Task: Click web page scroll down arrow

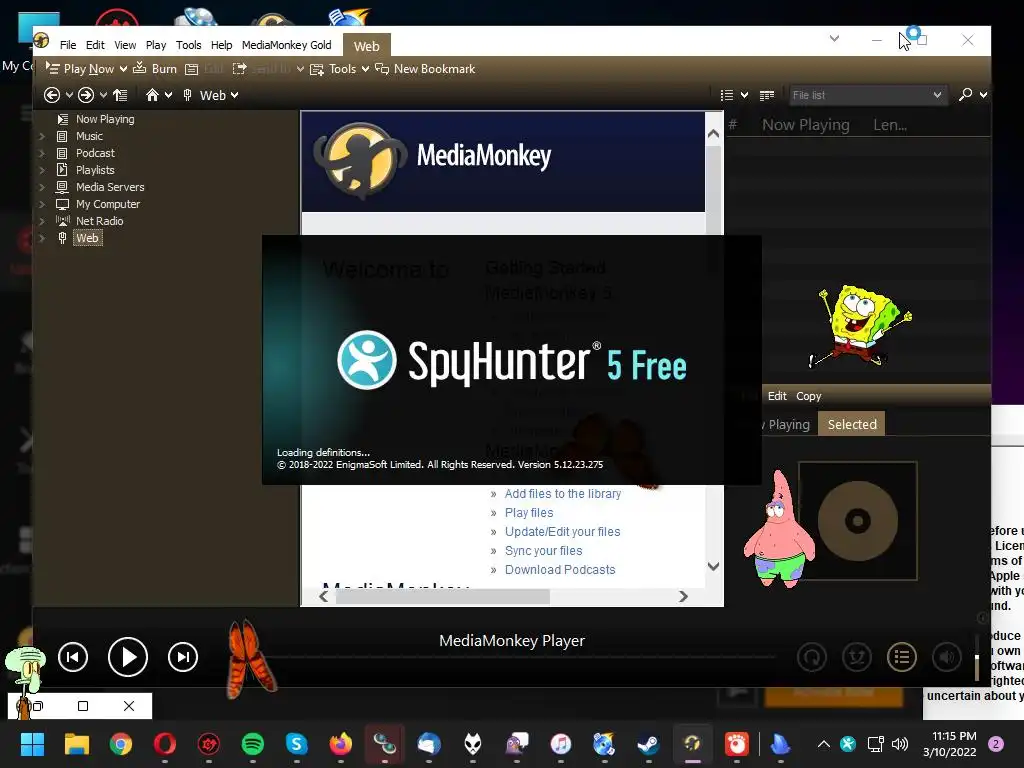Action: [x=714, y=566]
